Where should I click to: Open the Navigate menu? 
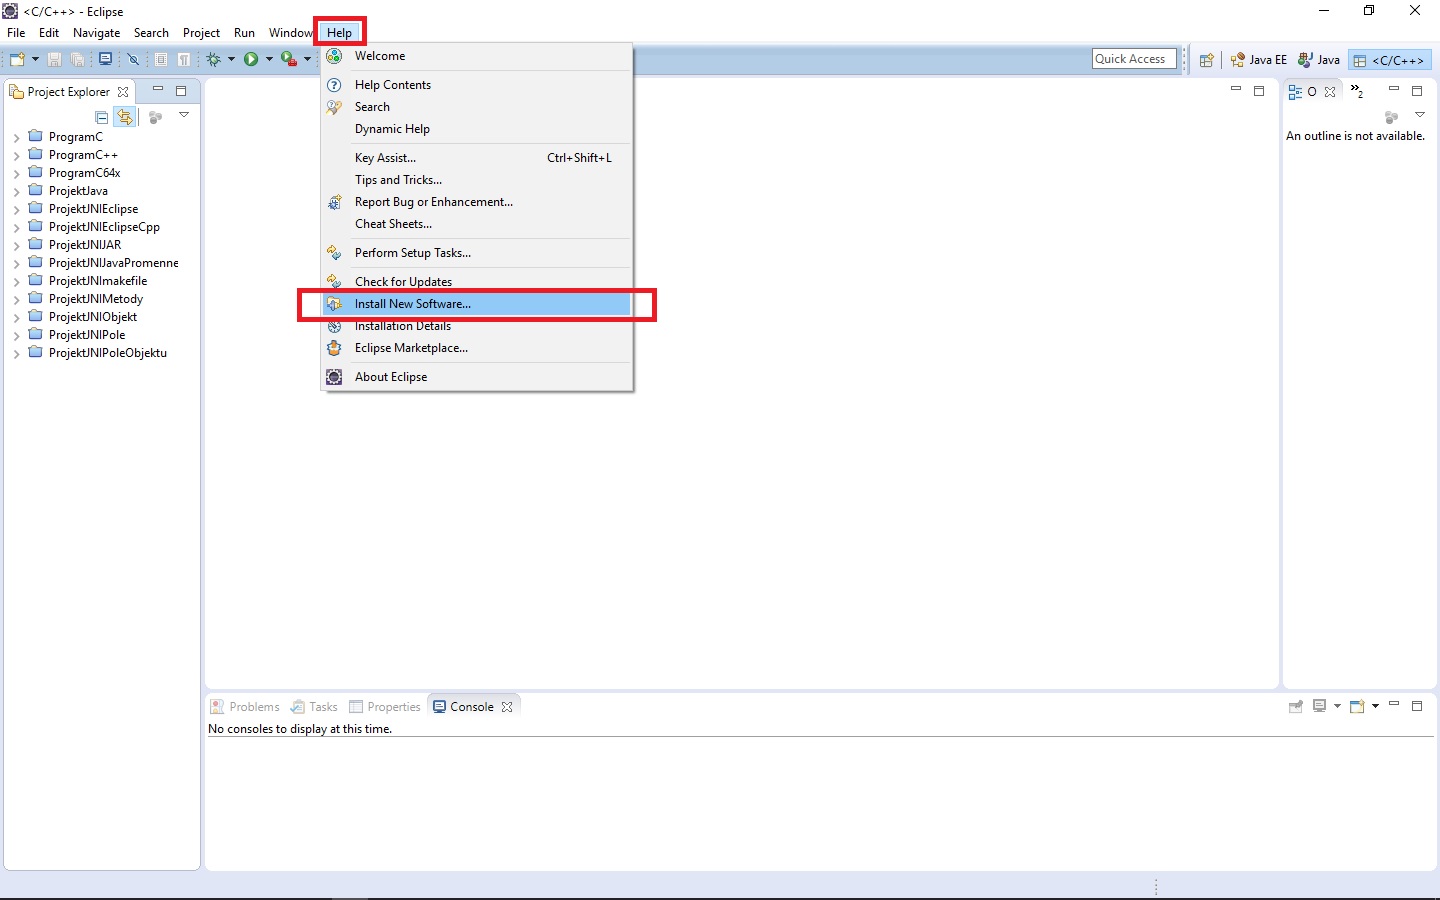[96, 33]
